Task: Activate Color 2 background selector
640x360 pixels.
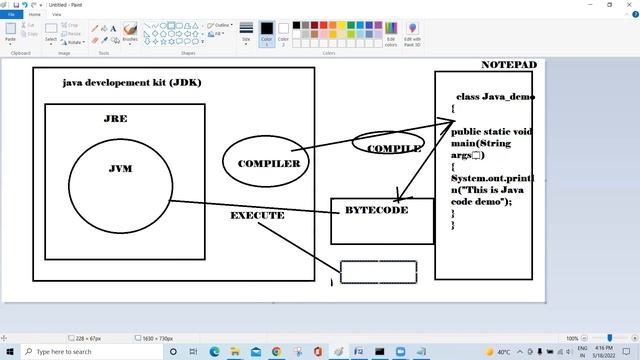Action: pyautogui.click(x=283, y=34)
